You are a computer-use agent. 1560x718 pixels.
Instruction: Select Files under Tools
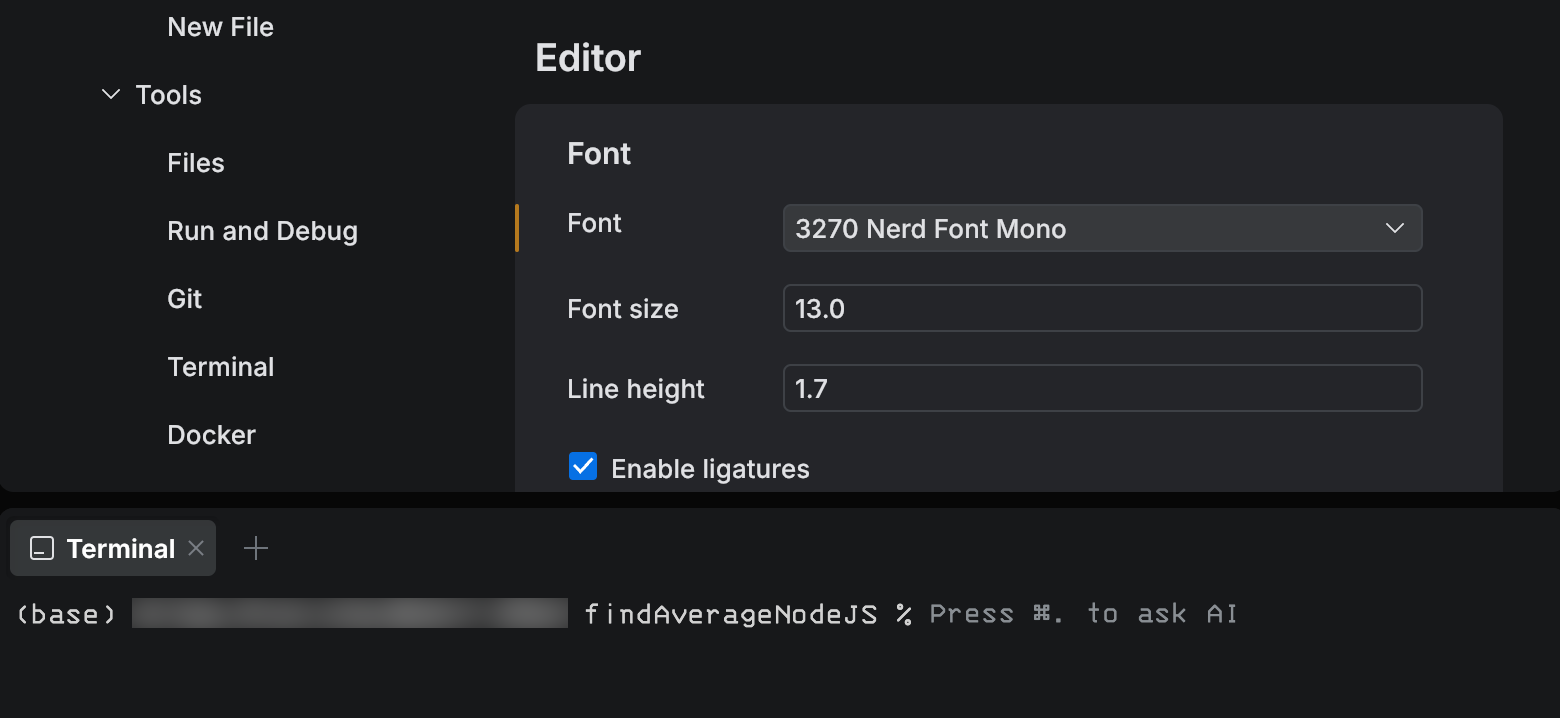point(195,162)
